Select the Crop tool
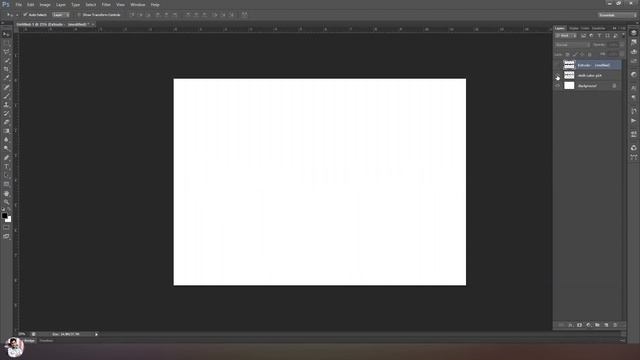 [6, 69]
